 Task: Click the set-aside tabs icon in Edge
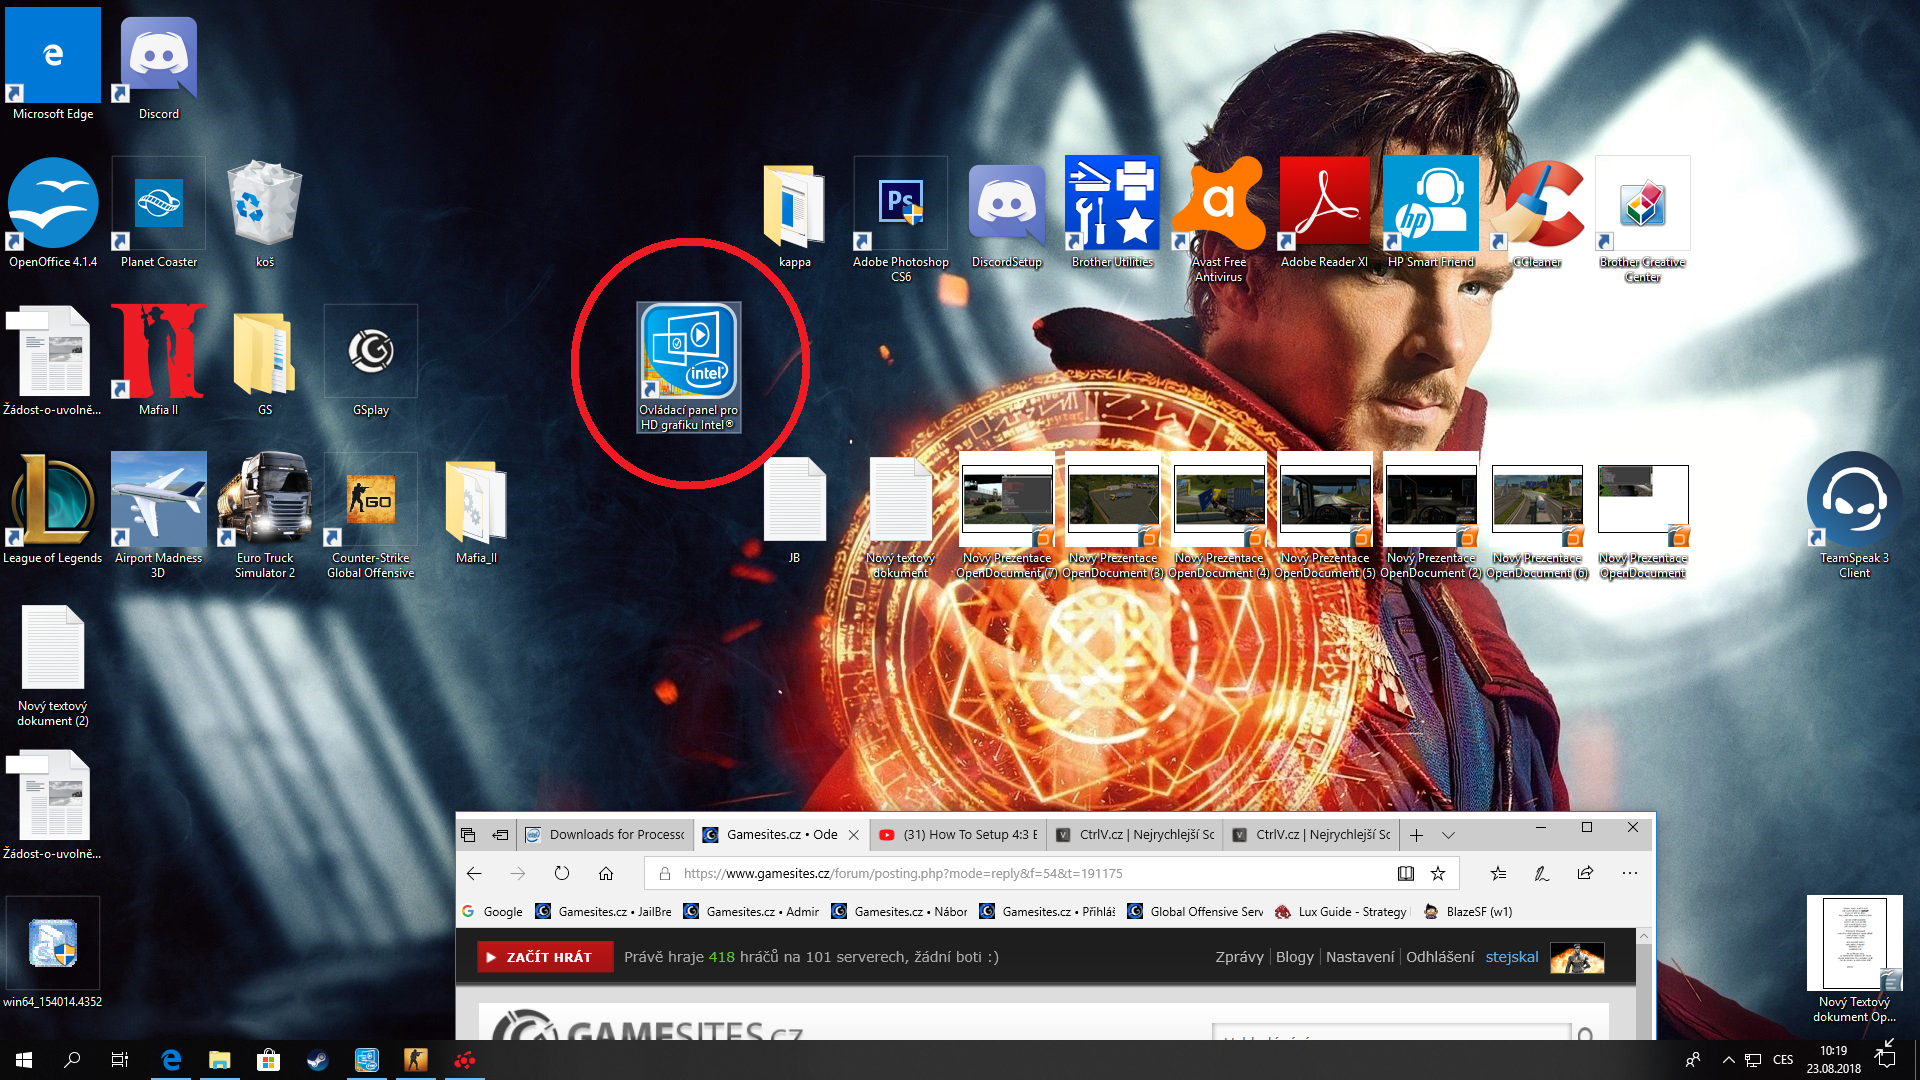(468, 834)
